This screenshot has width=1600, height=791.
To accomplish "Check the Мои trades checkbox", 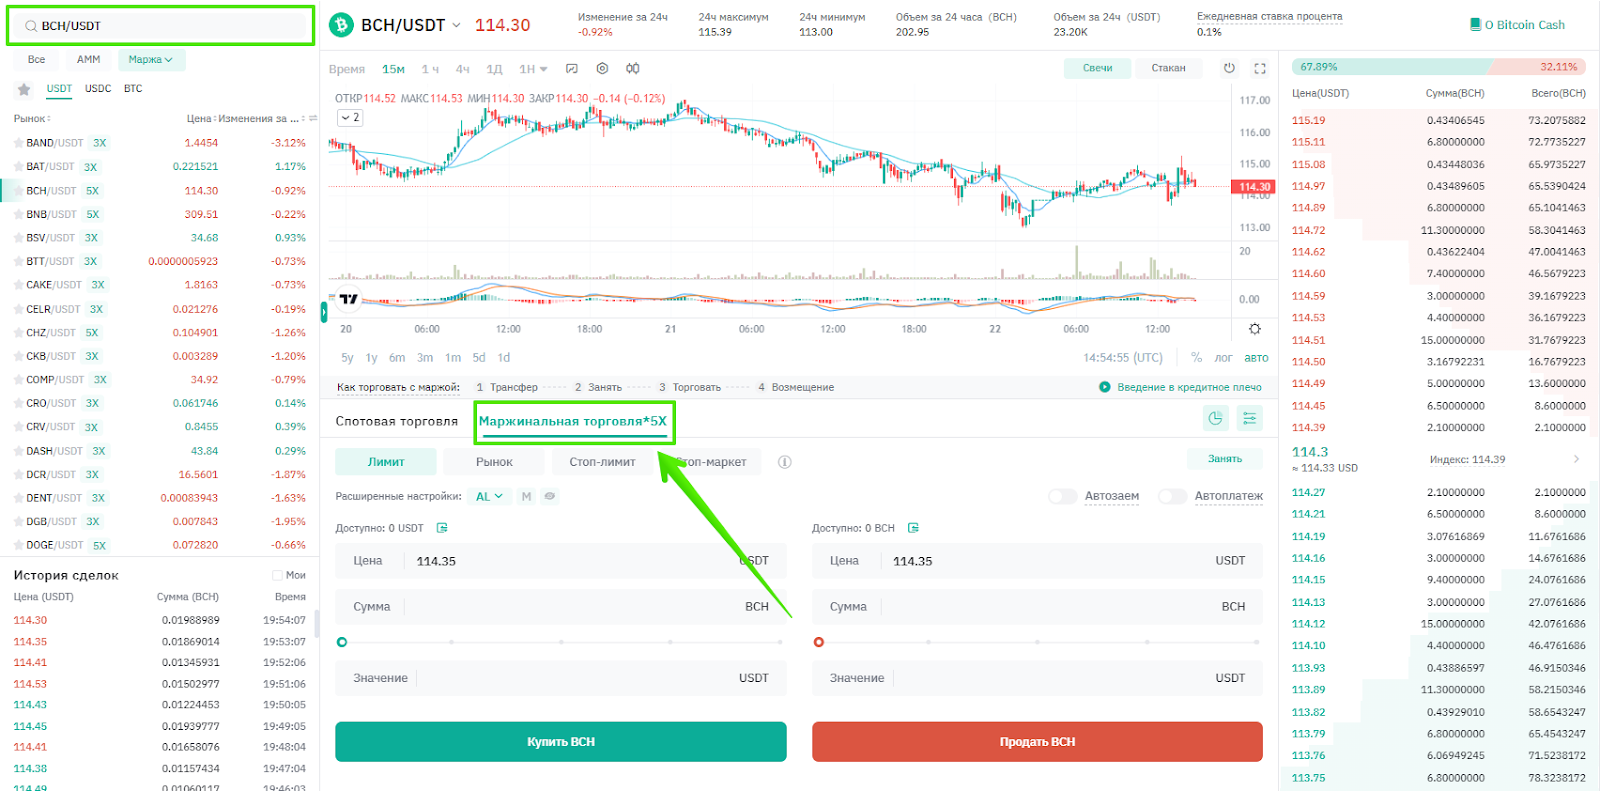I will coord(277,575).
